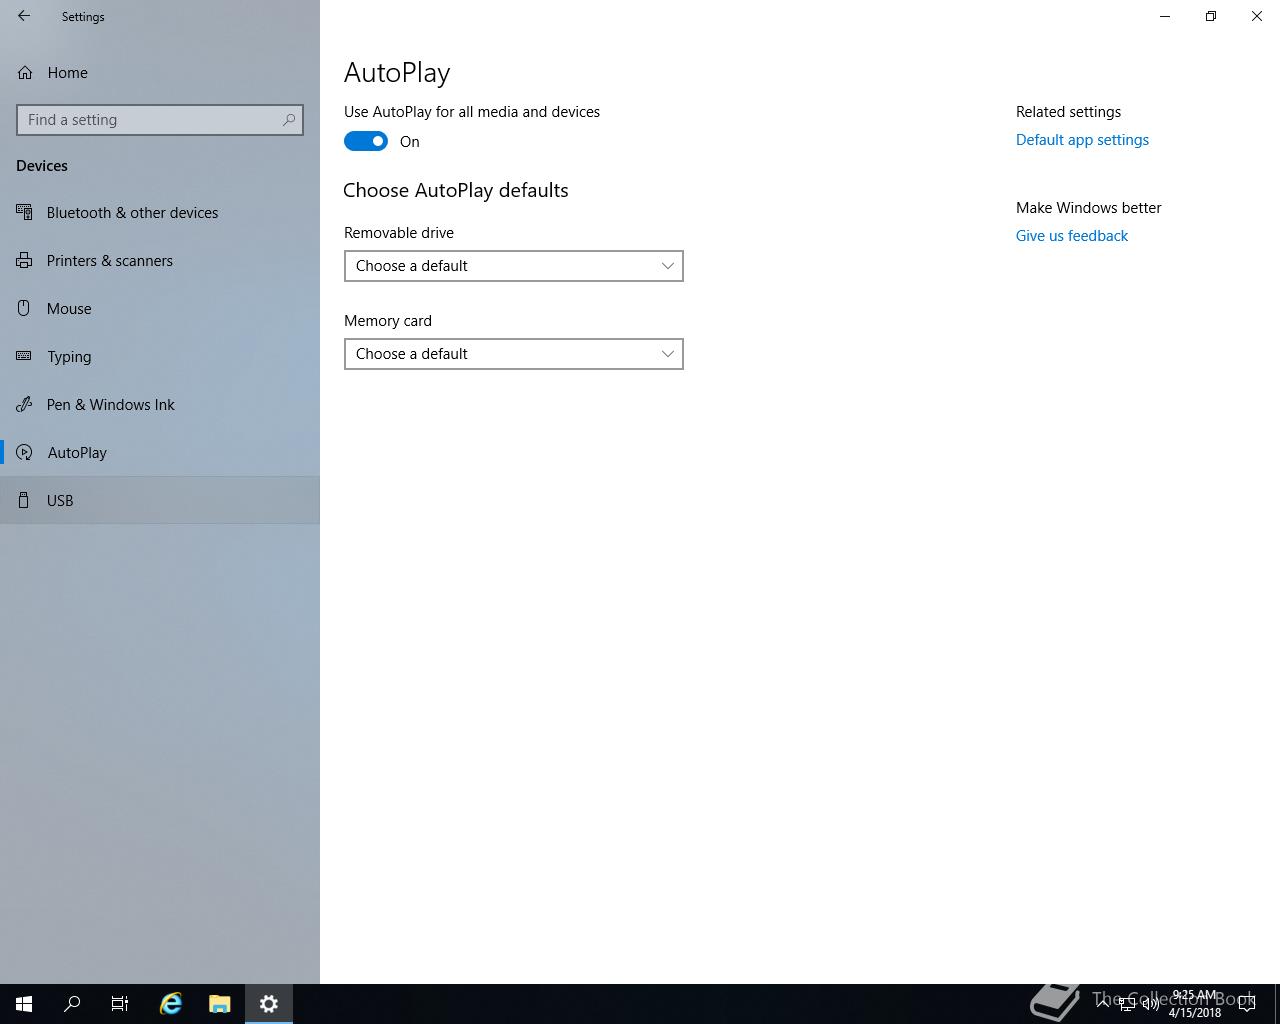The width and height of the screenshot is (1280, 1024).
Task: Click the AutoPlay sidebar icon
Action: pyautogui.click(x=24, y=452)
